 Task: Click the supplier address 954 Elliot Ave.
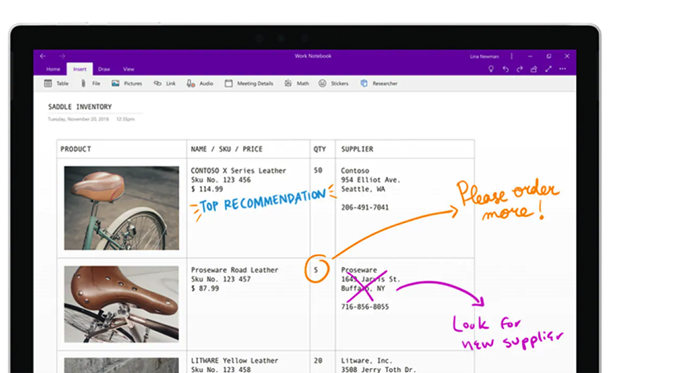point(371,180)
